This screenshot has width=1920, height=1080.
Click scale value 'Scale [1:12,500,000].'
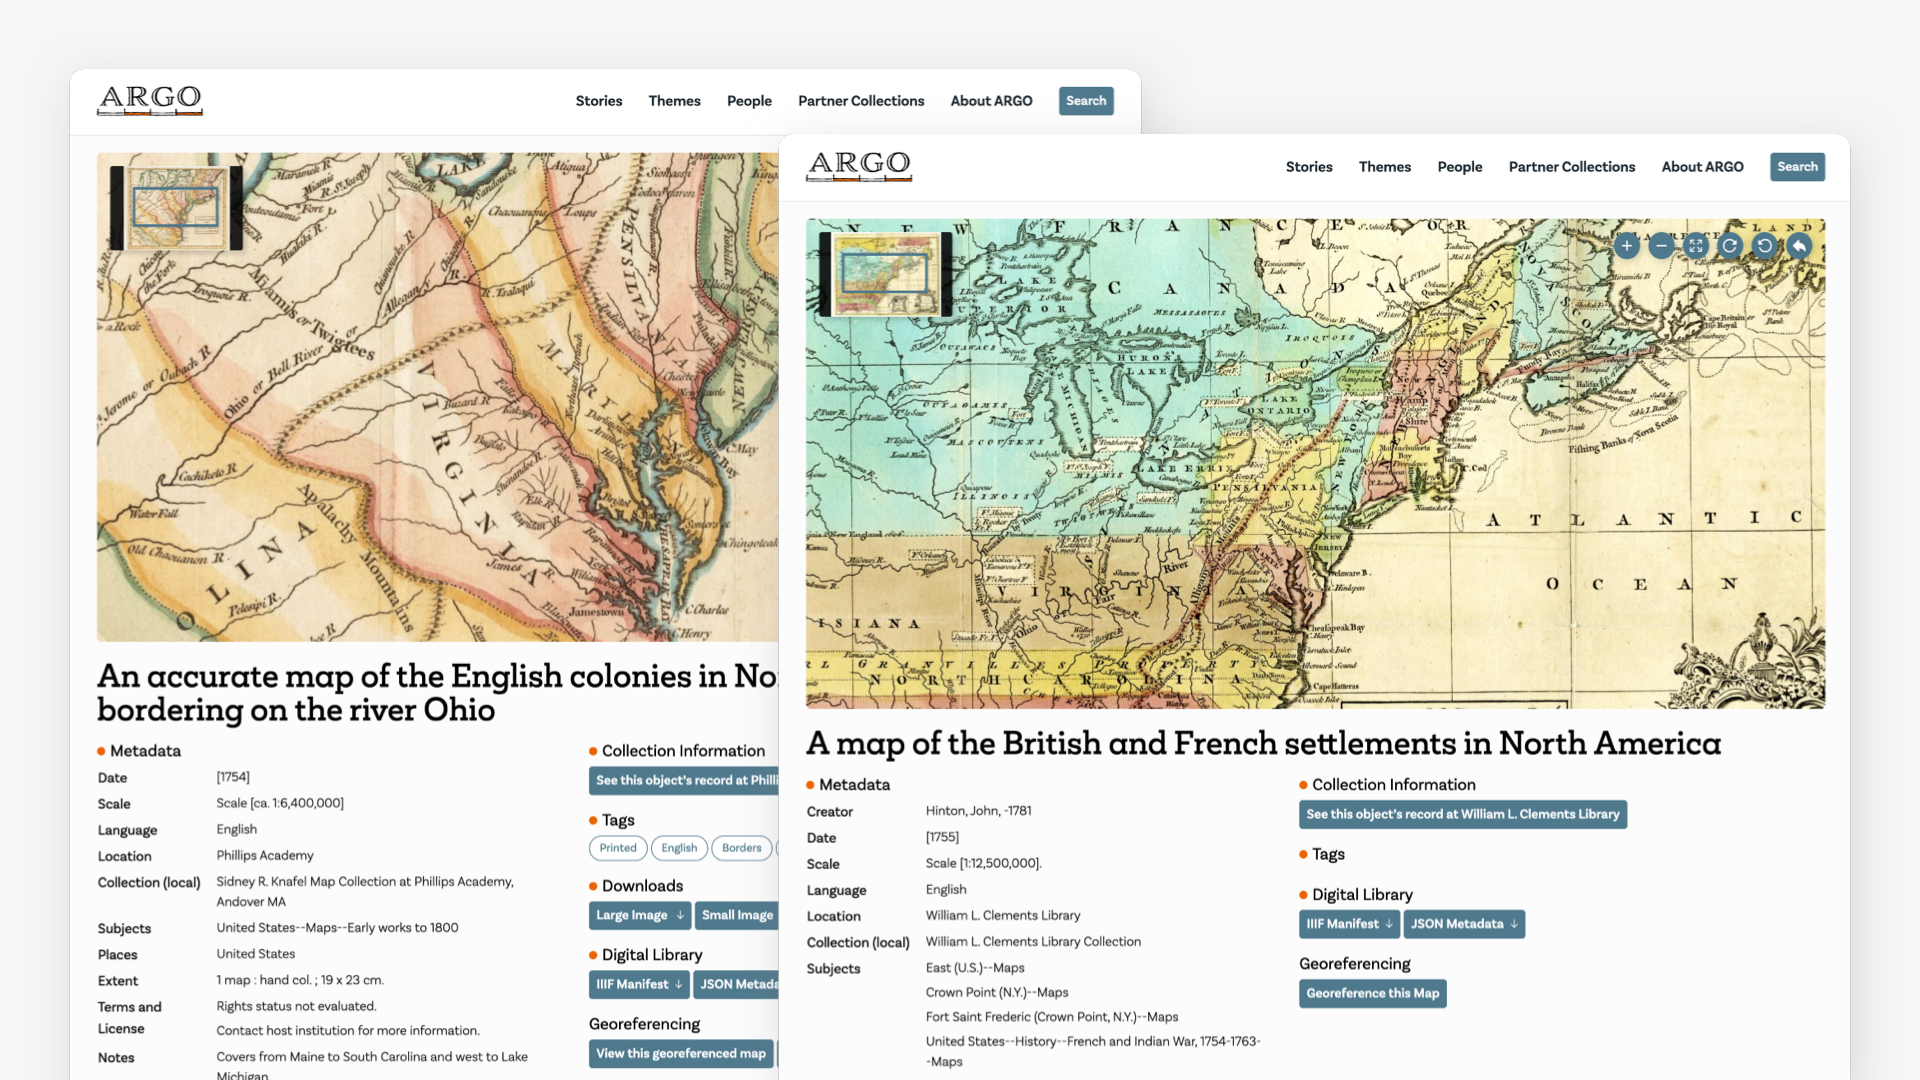(983, 863)
